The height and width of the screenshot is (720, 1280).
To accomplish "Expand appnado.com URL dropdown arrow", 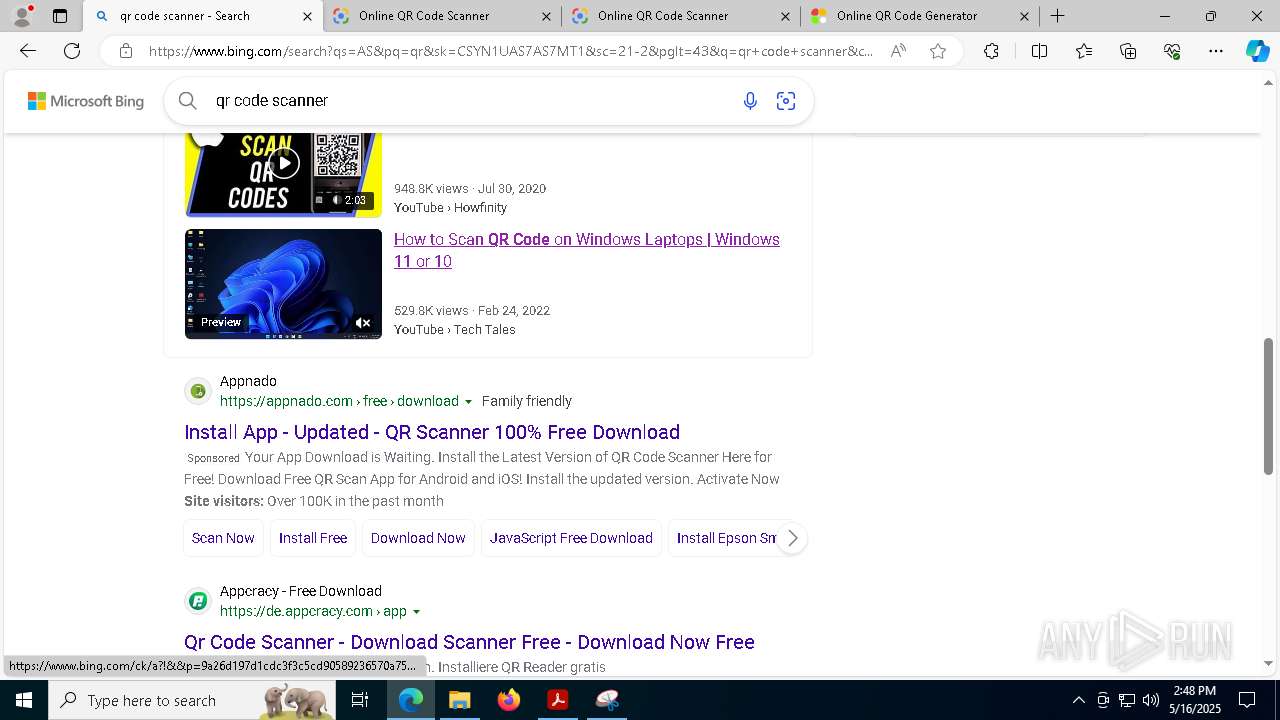I will pos(468,402).
